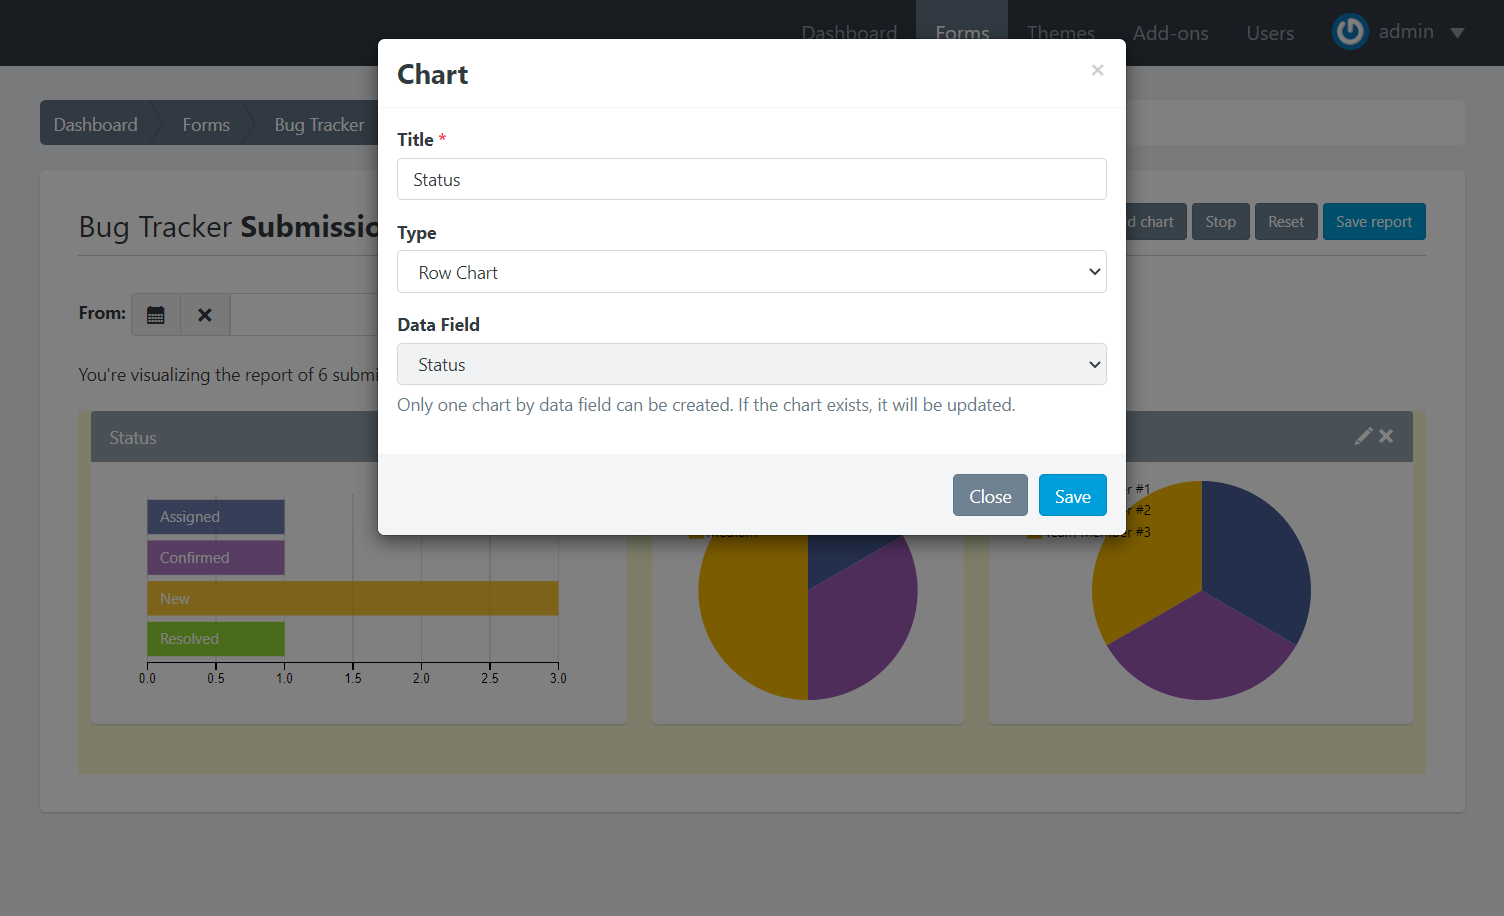Navigate to the Dashboard breadcrumb link
This screenshot has width=1504, height=916.
96,125
